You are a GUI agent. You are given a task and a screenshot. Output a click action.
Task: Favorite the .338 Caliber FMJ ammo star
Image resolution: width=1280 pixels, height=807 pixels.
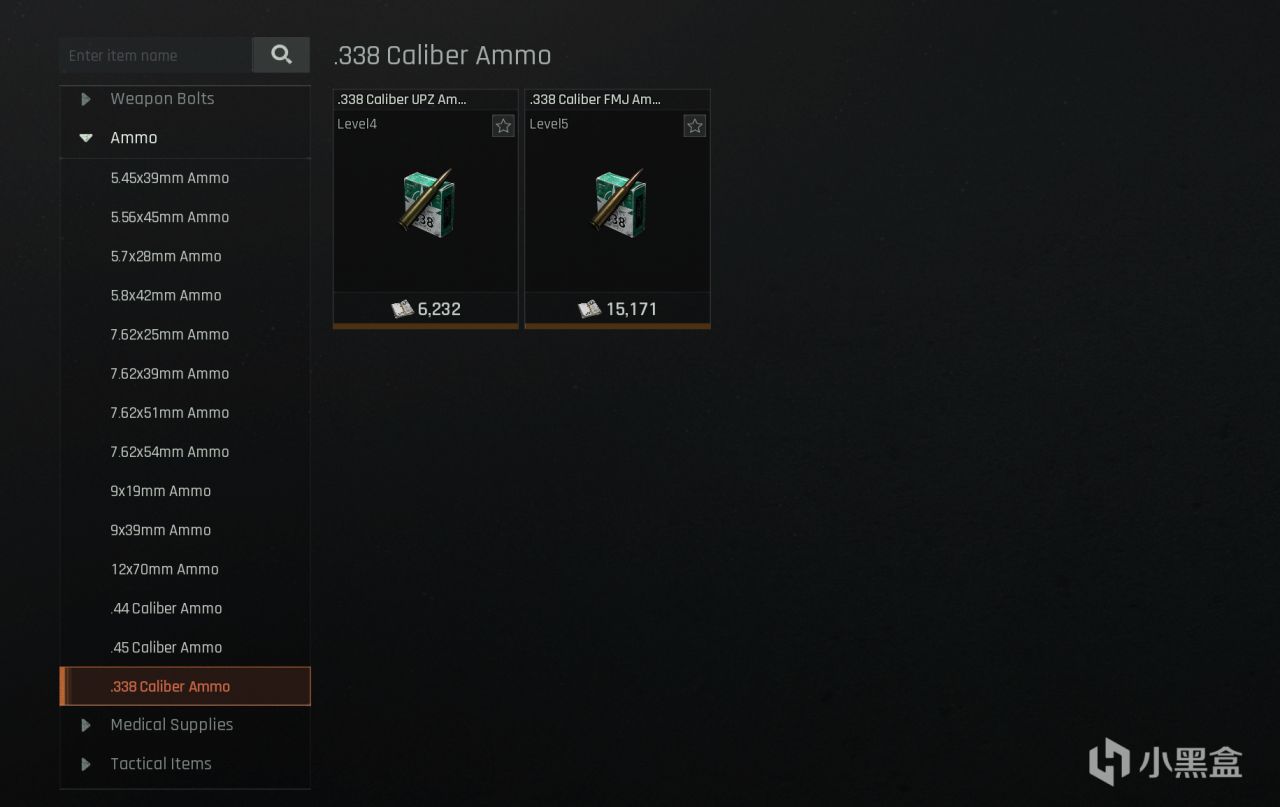pyautogui.click(x=695, y=125)
